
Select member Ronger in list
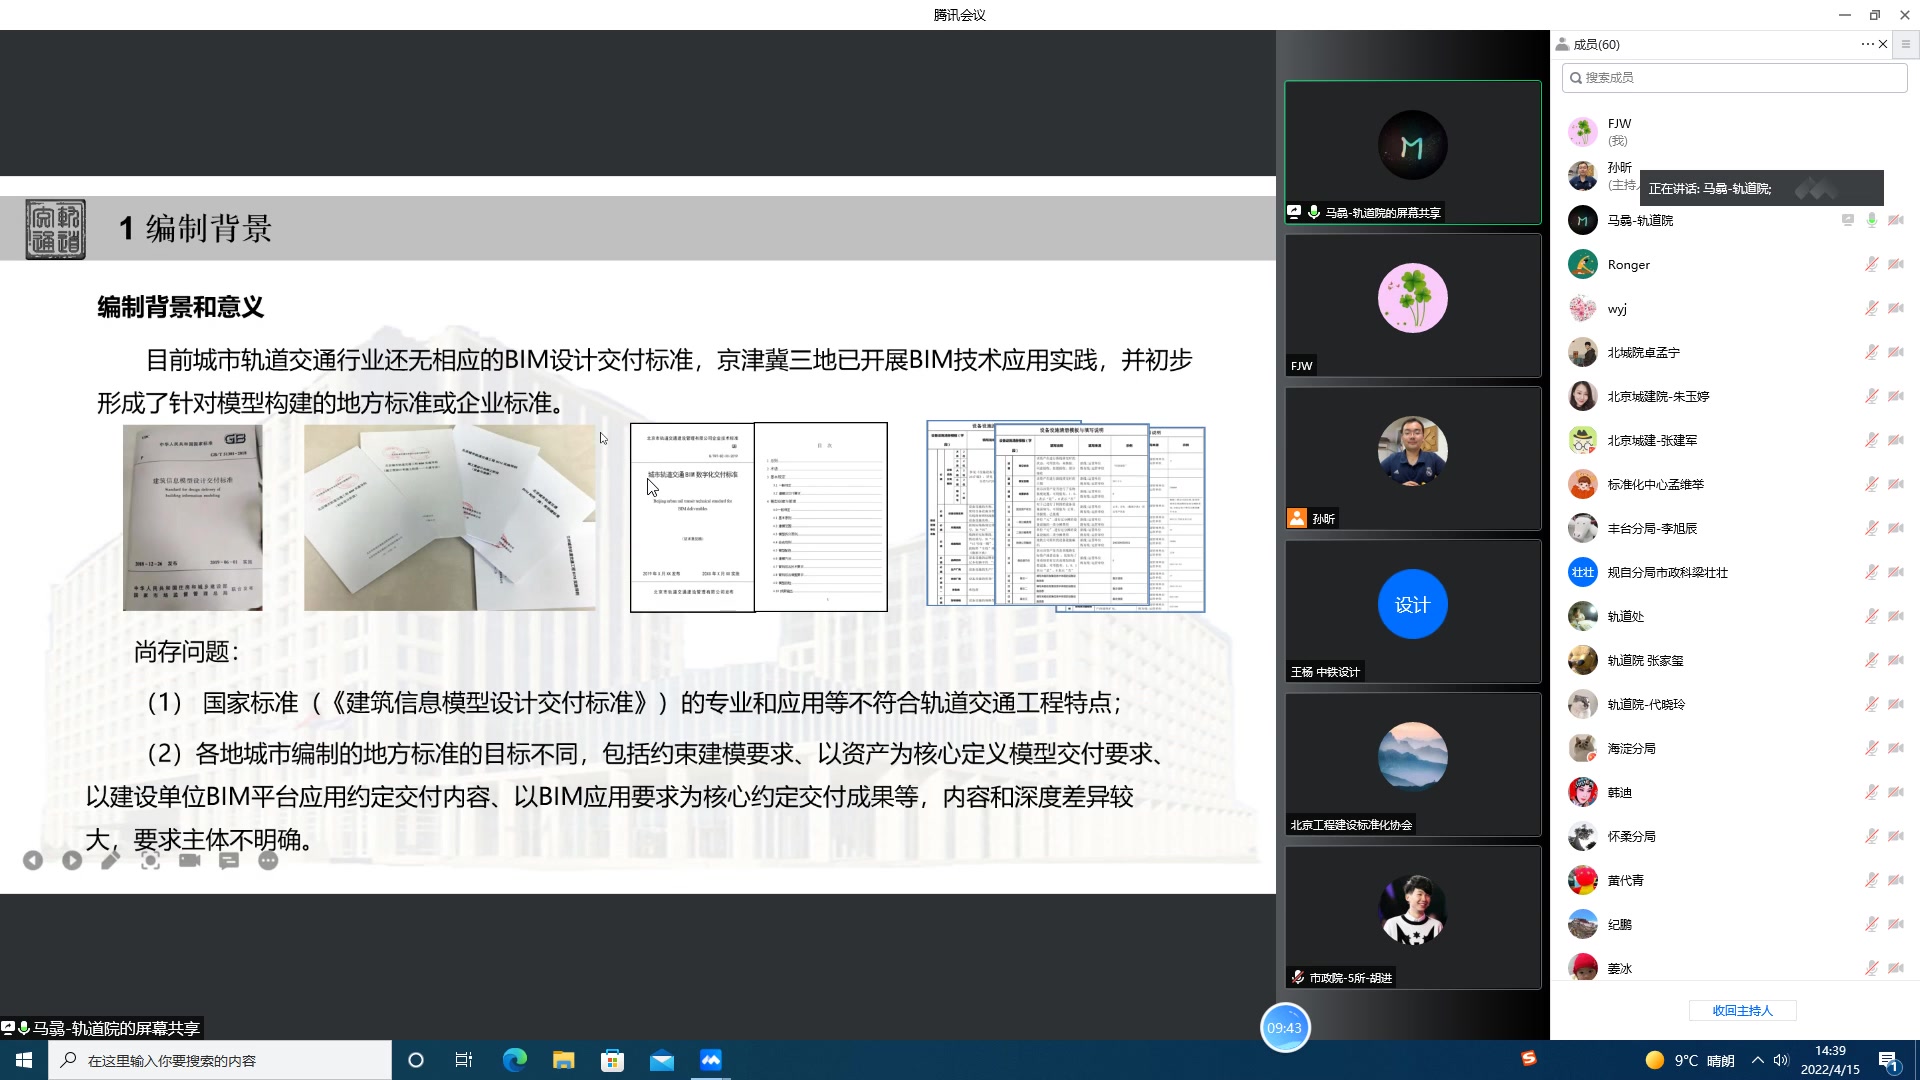tap(1735, 264)
